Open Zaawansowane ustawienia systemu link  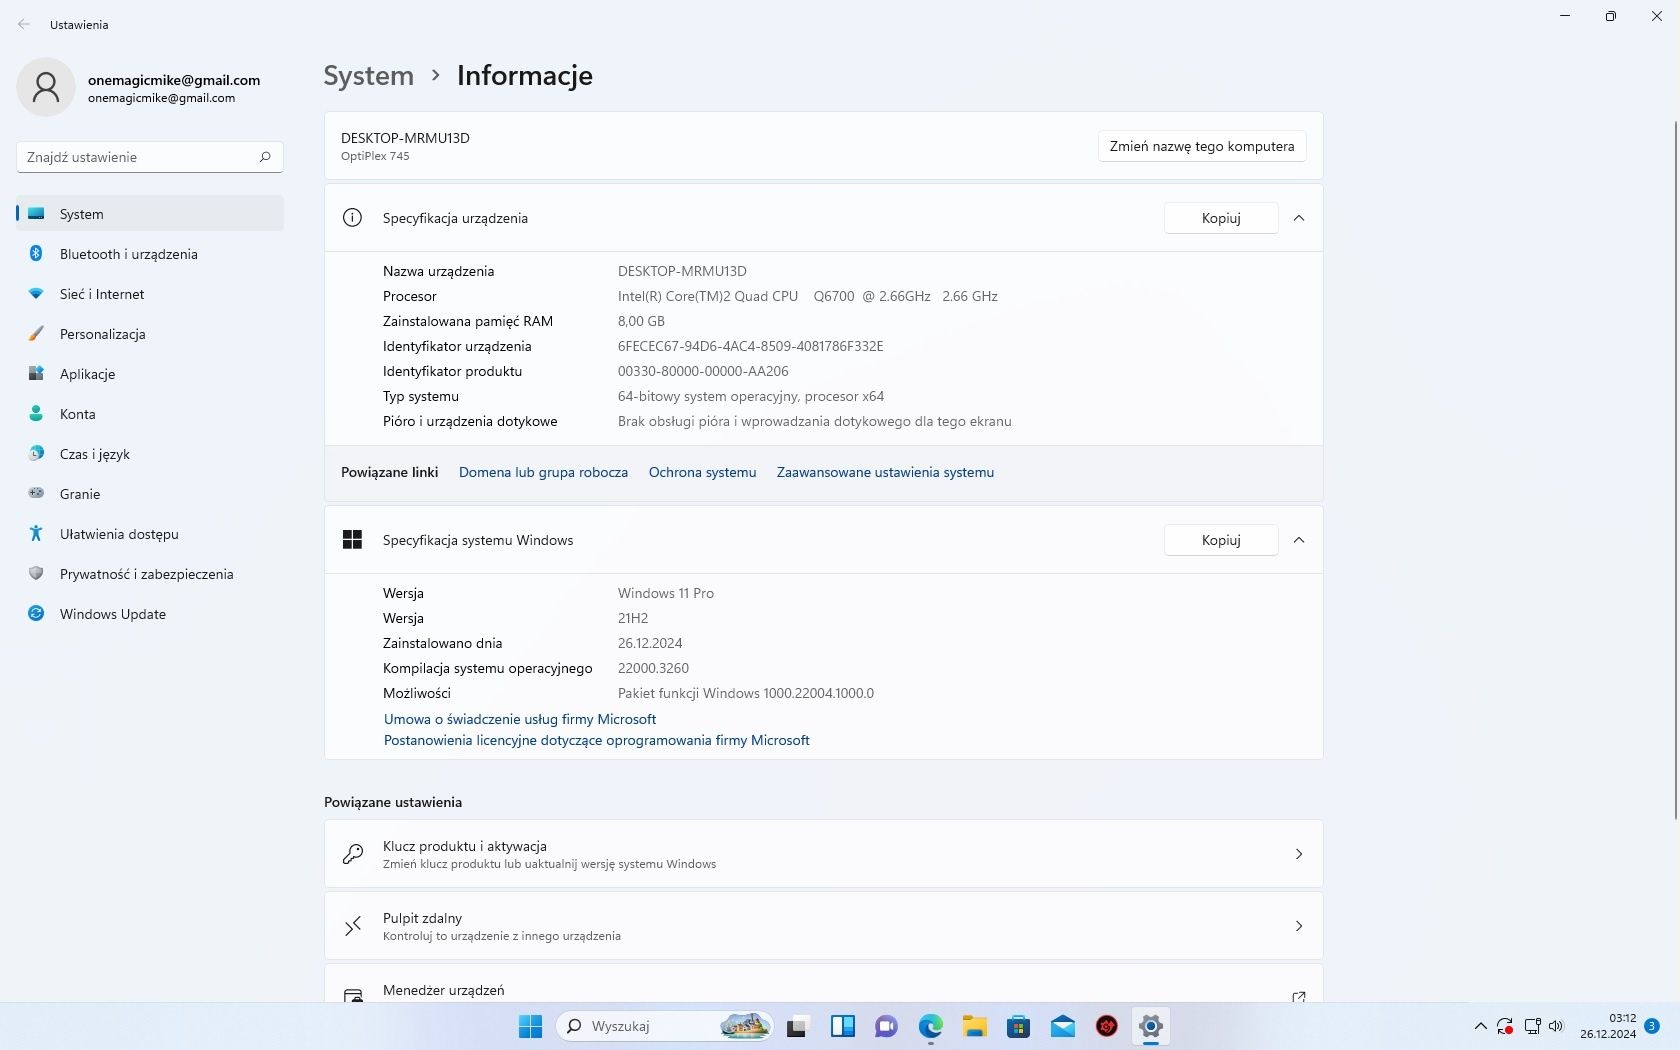[885, 472]
